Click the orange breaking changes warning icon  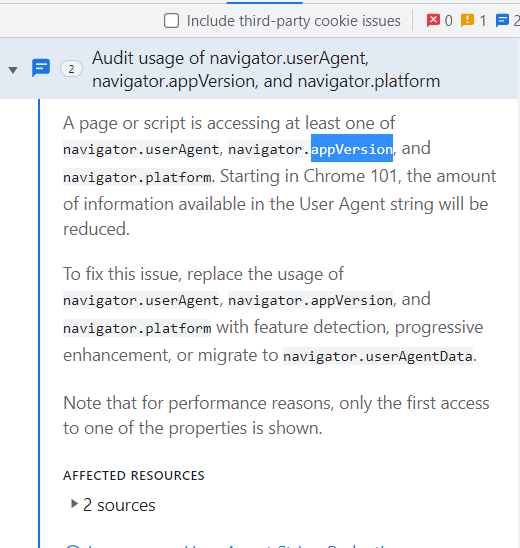[x=467, y=20]
